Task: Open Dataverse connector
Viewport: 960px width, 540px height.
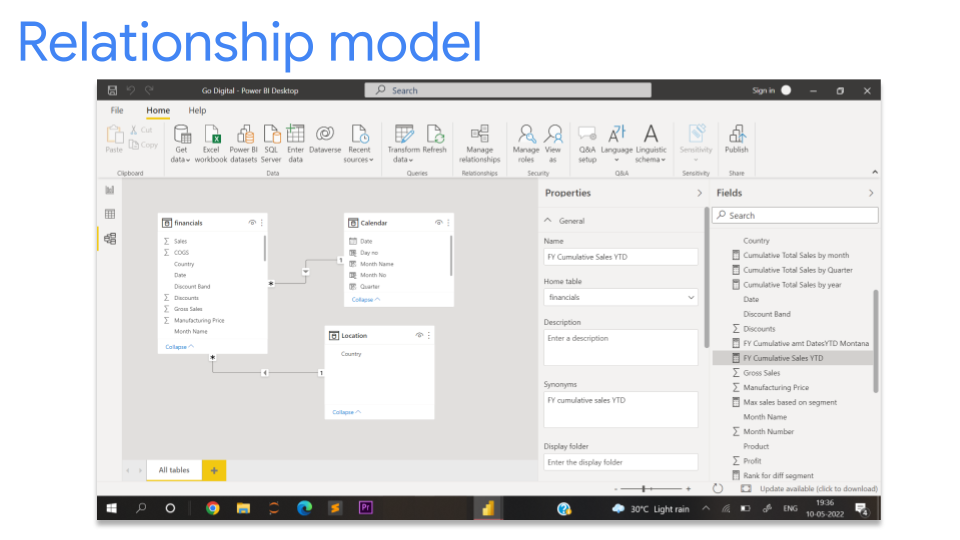Action: click(x=325, y=139)
